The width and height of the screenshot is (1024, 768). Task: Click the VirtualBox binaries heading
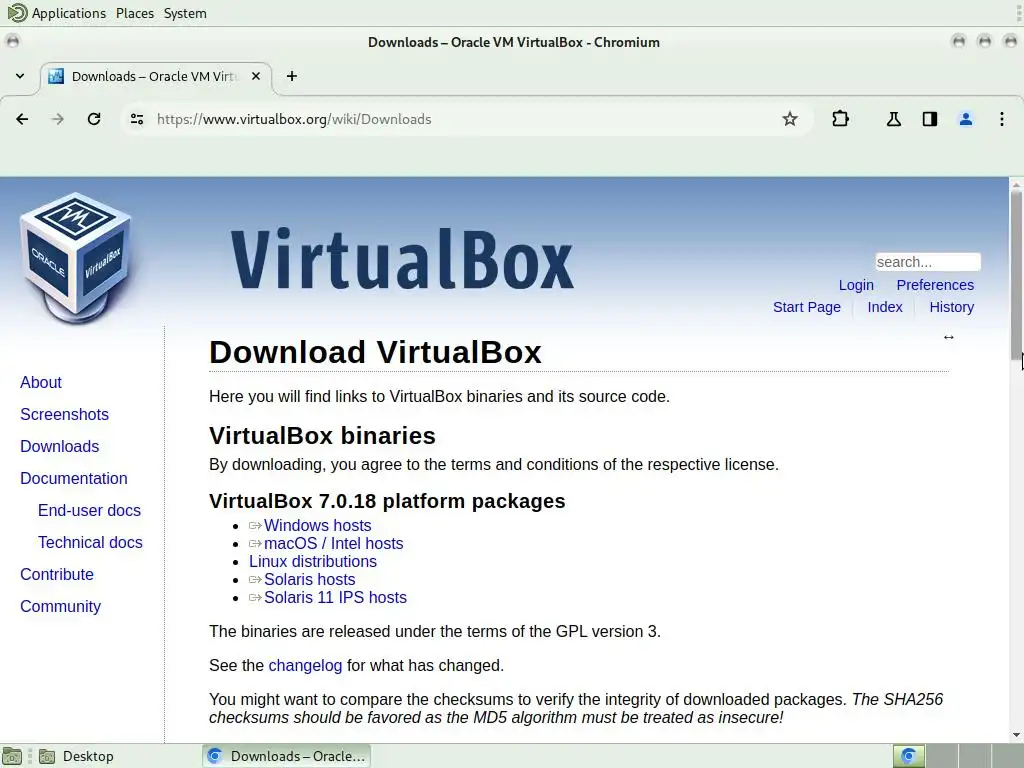322,436
